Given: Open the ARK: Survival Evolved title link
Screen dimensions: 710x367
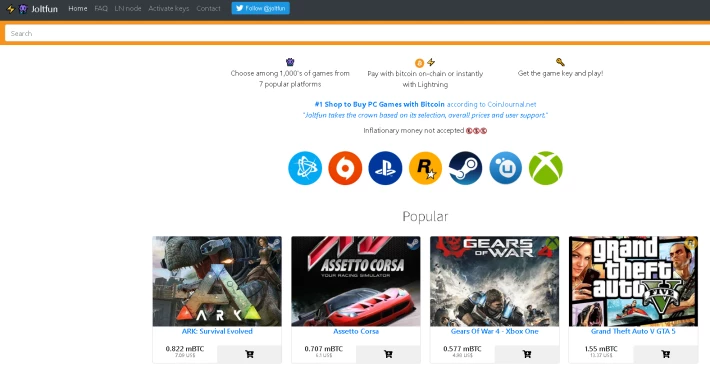Looking at the screenshot, I should tap(217, 331).
